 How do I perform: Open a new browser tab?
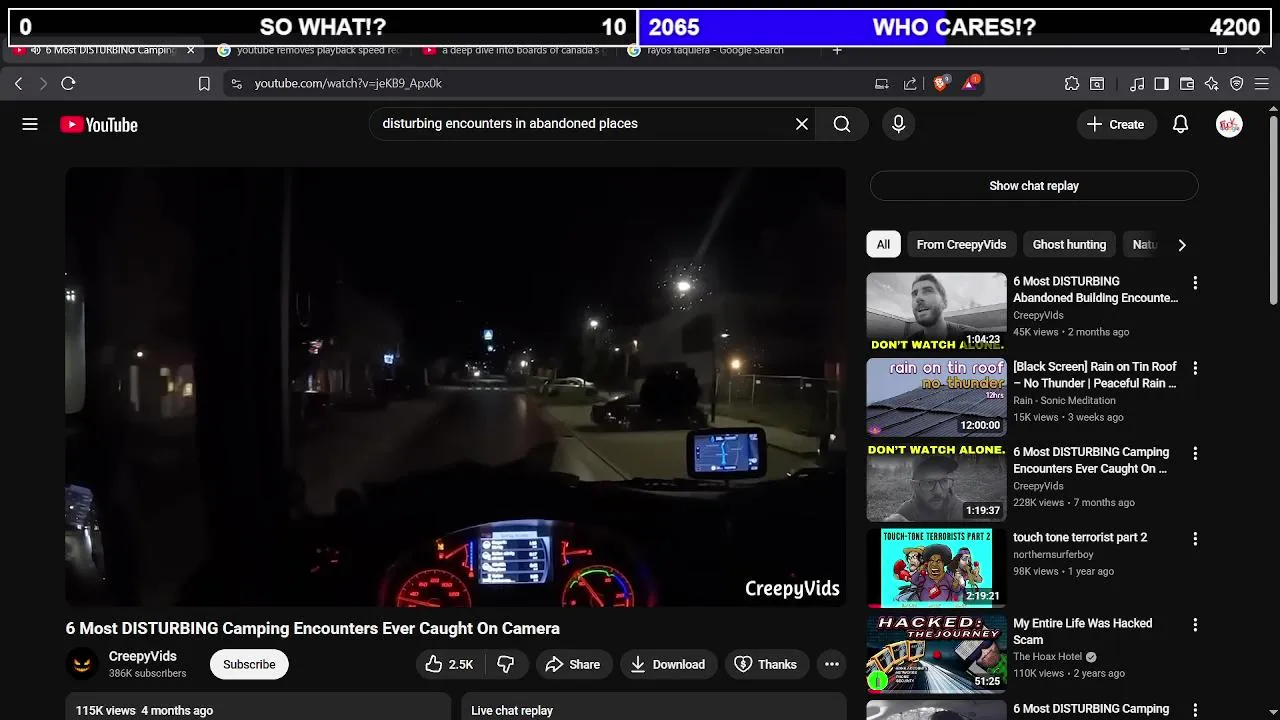tap(837, 50)
